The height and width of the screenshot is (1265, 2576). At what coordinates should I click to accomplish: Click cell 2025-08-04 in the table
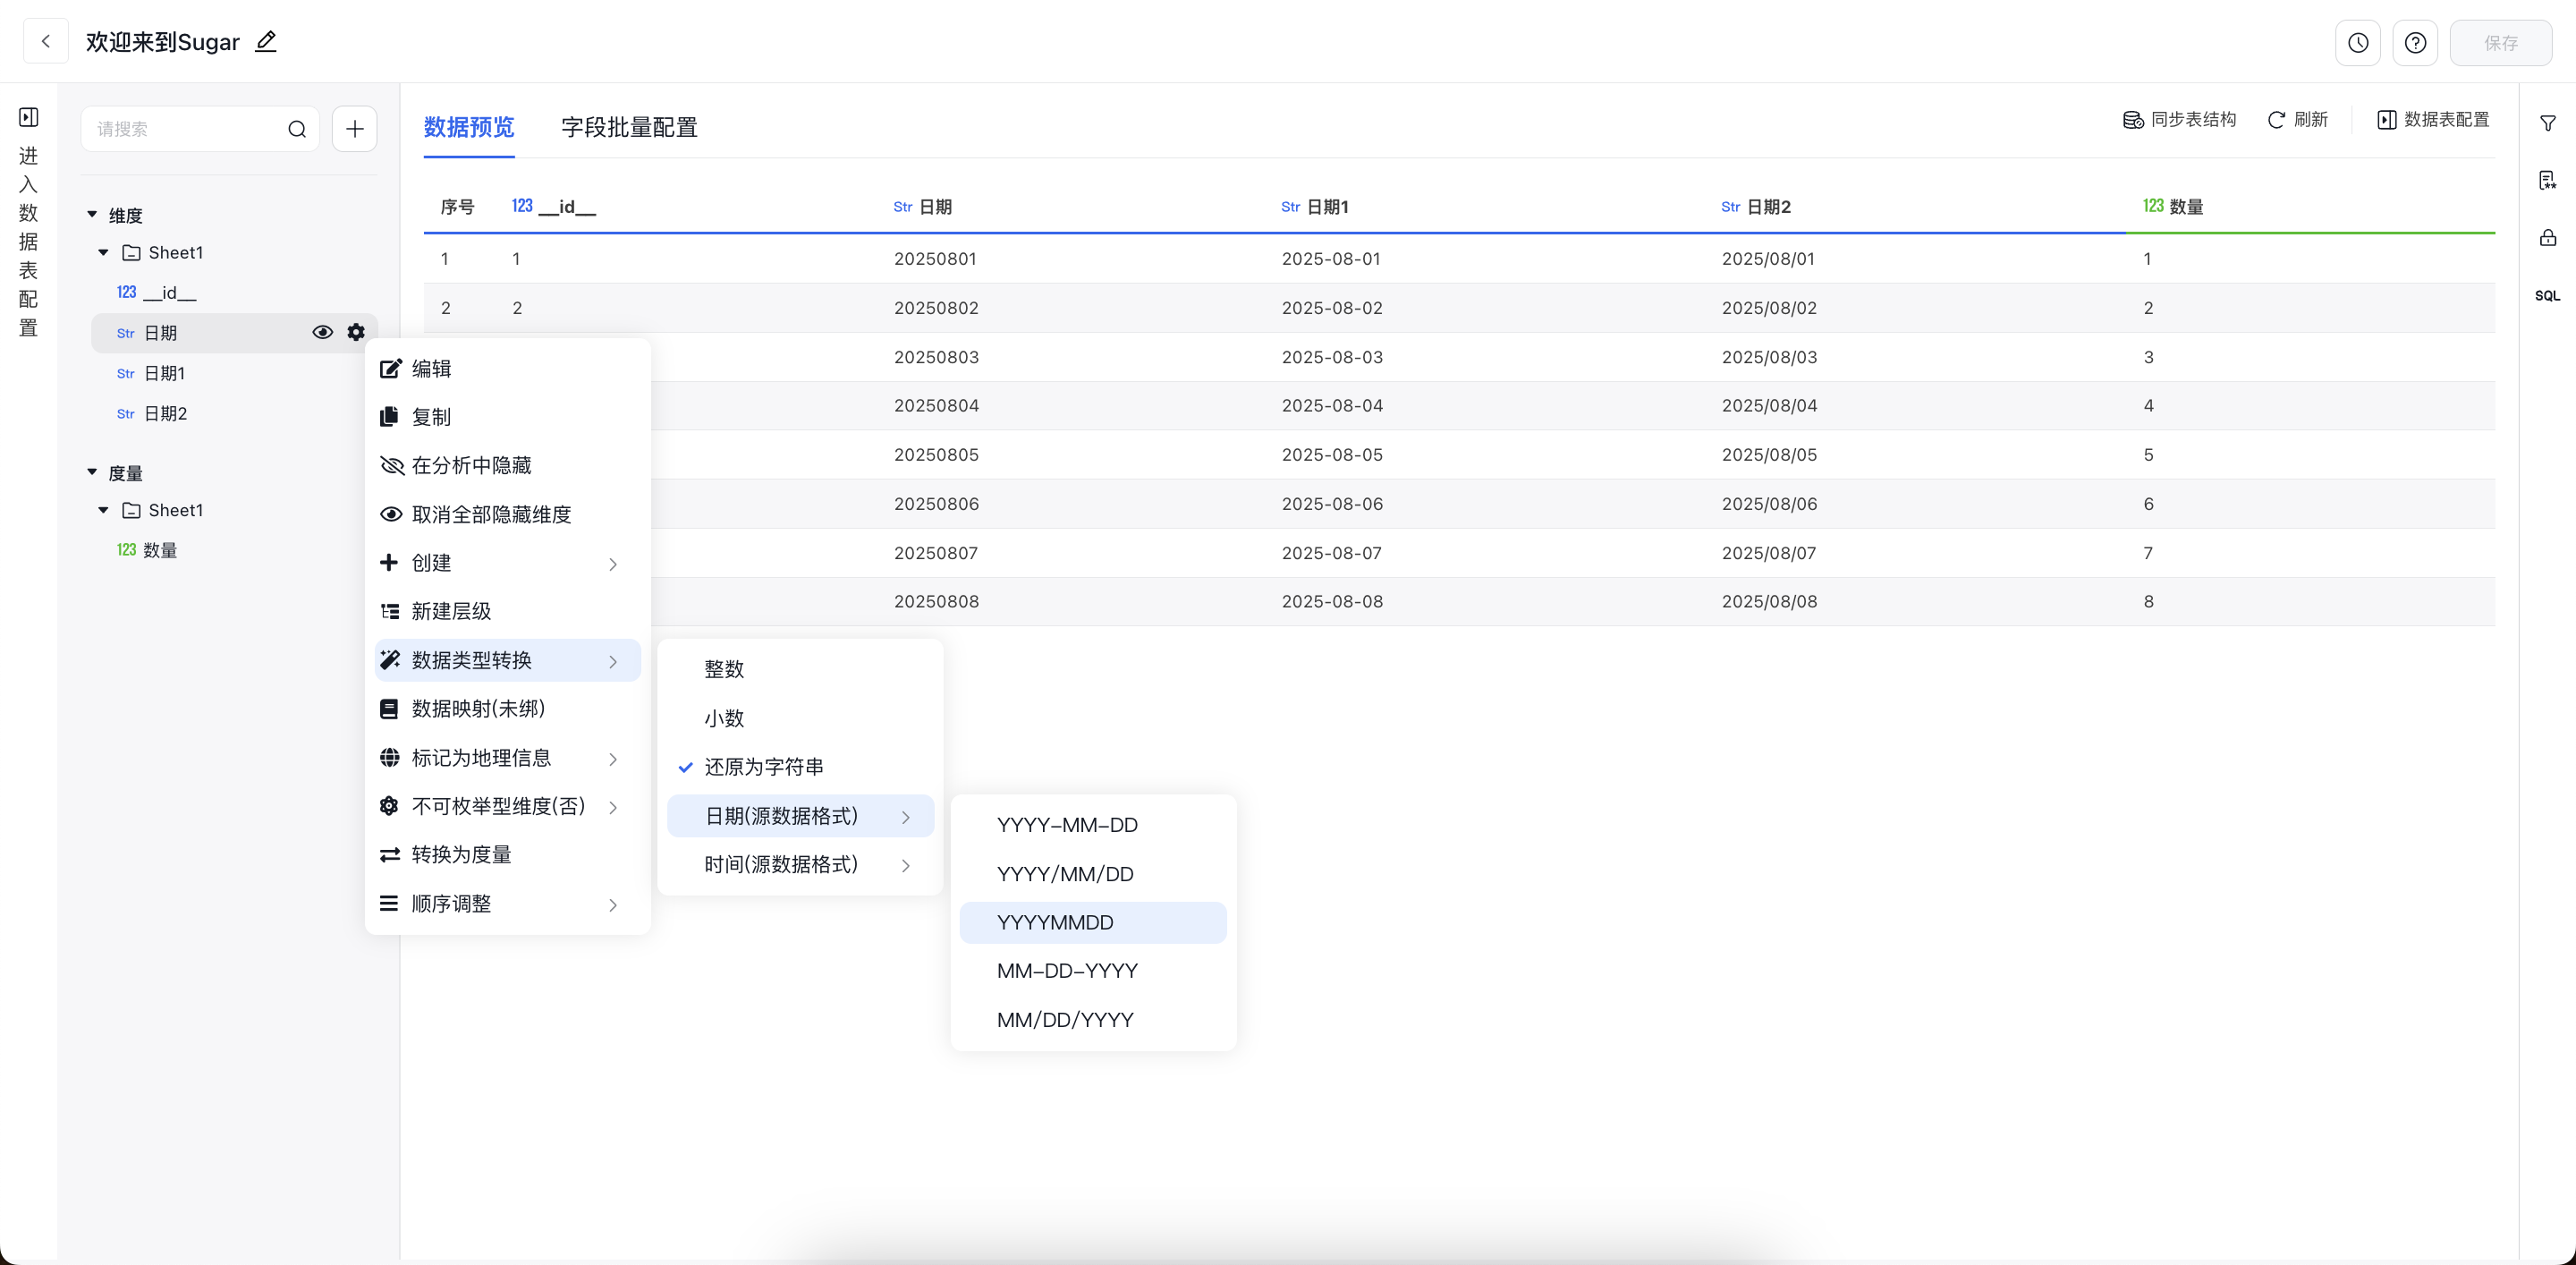tap(1332, 406)
